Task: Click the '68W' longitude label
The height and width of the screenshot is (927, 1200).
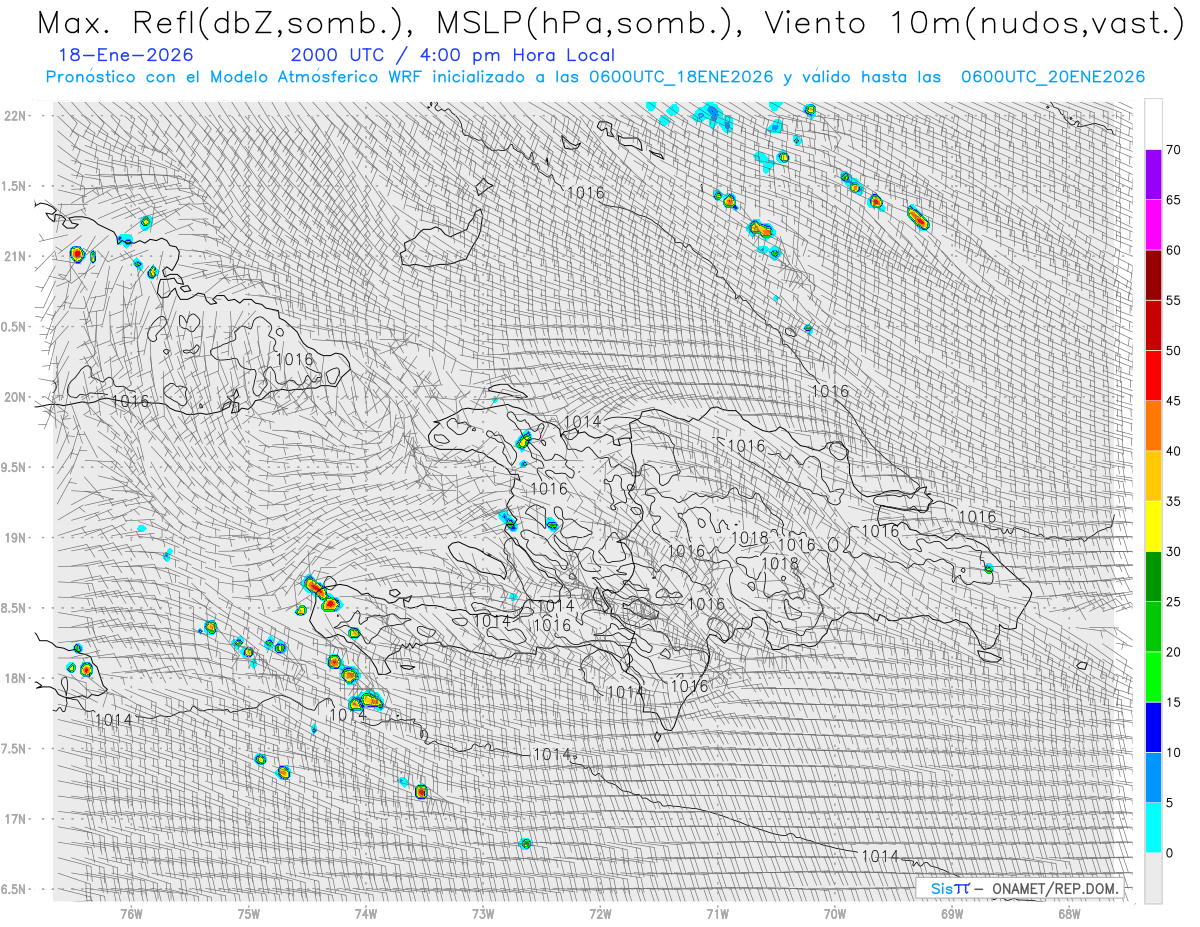Action: (x=1068, y=914)
